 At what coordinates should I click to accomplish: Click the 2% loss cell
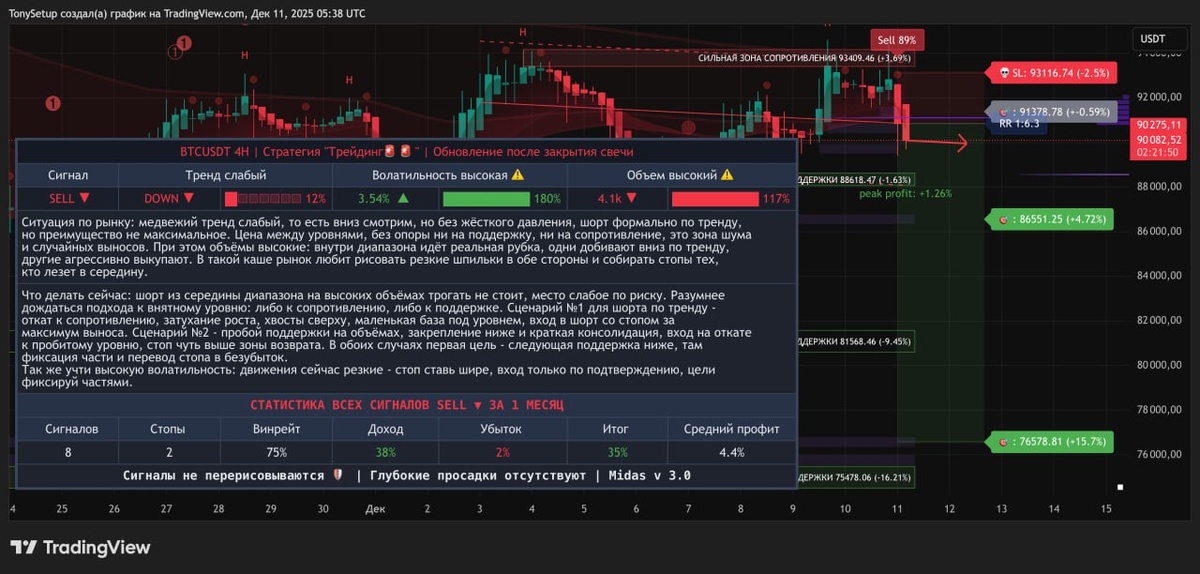[x=502, y=452]
